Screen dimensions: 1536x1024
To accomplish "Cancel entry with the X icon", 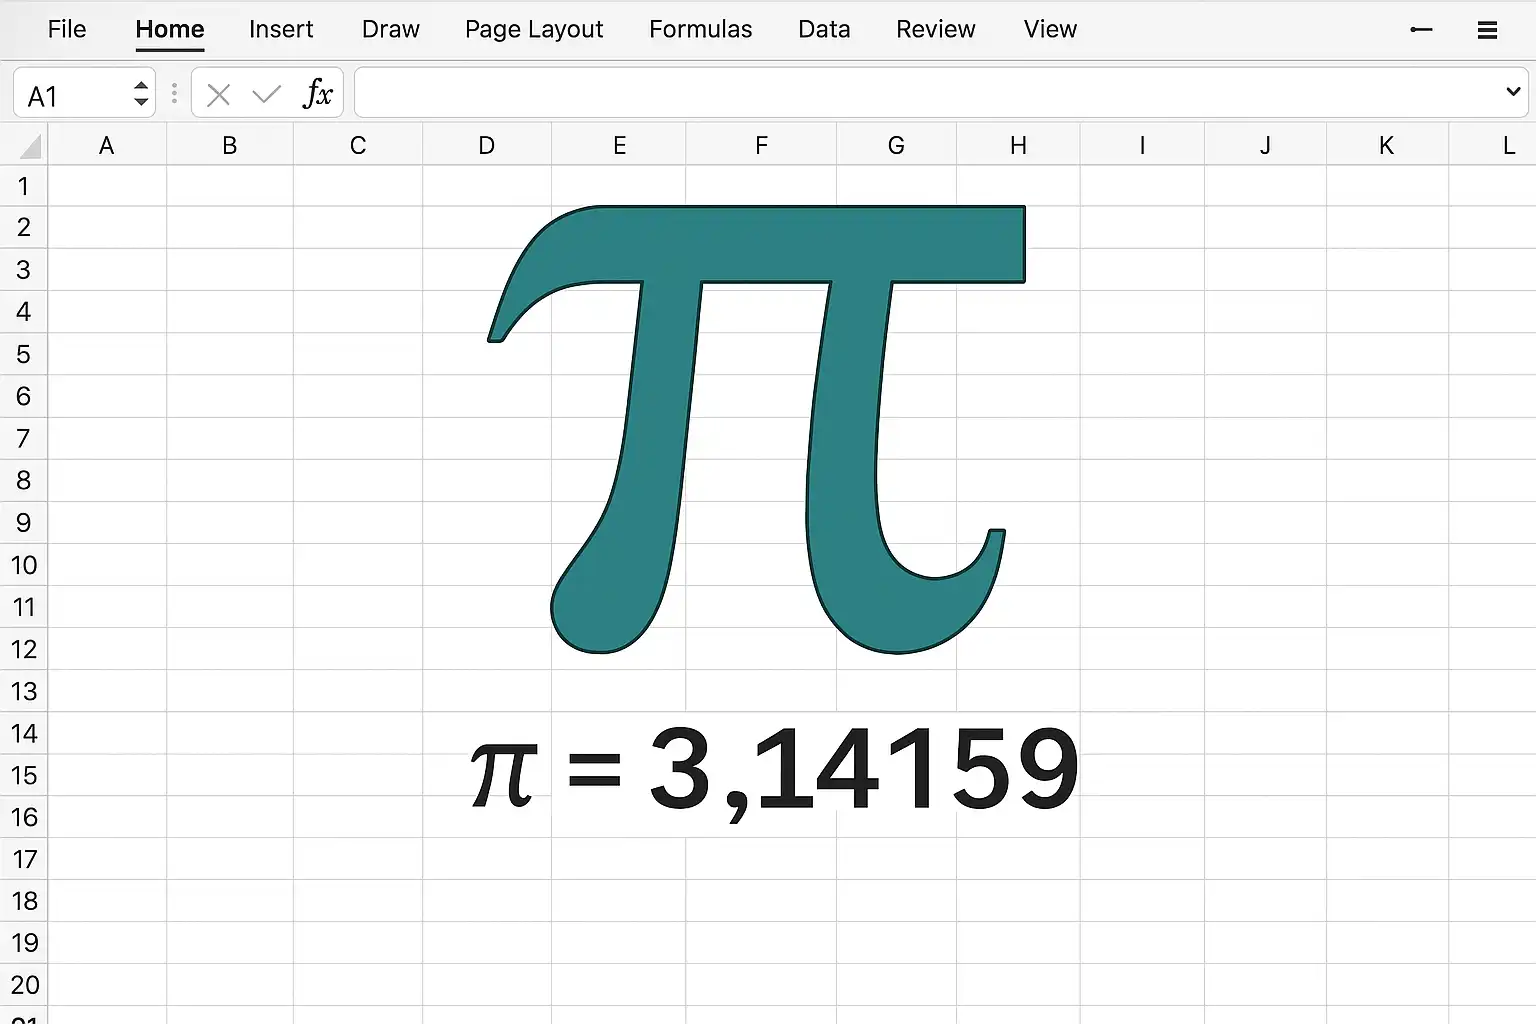I will (218, 95).
